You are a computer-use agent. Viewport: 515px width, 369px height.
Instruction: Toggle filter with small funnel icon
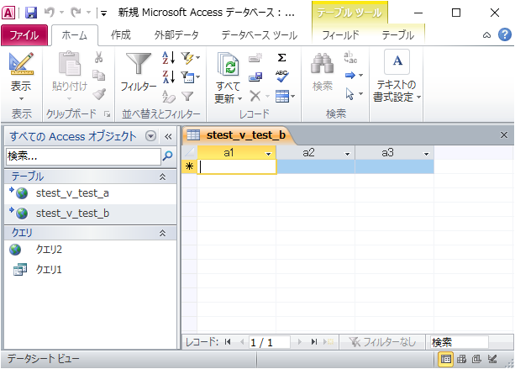coord(188,96)
